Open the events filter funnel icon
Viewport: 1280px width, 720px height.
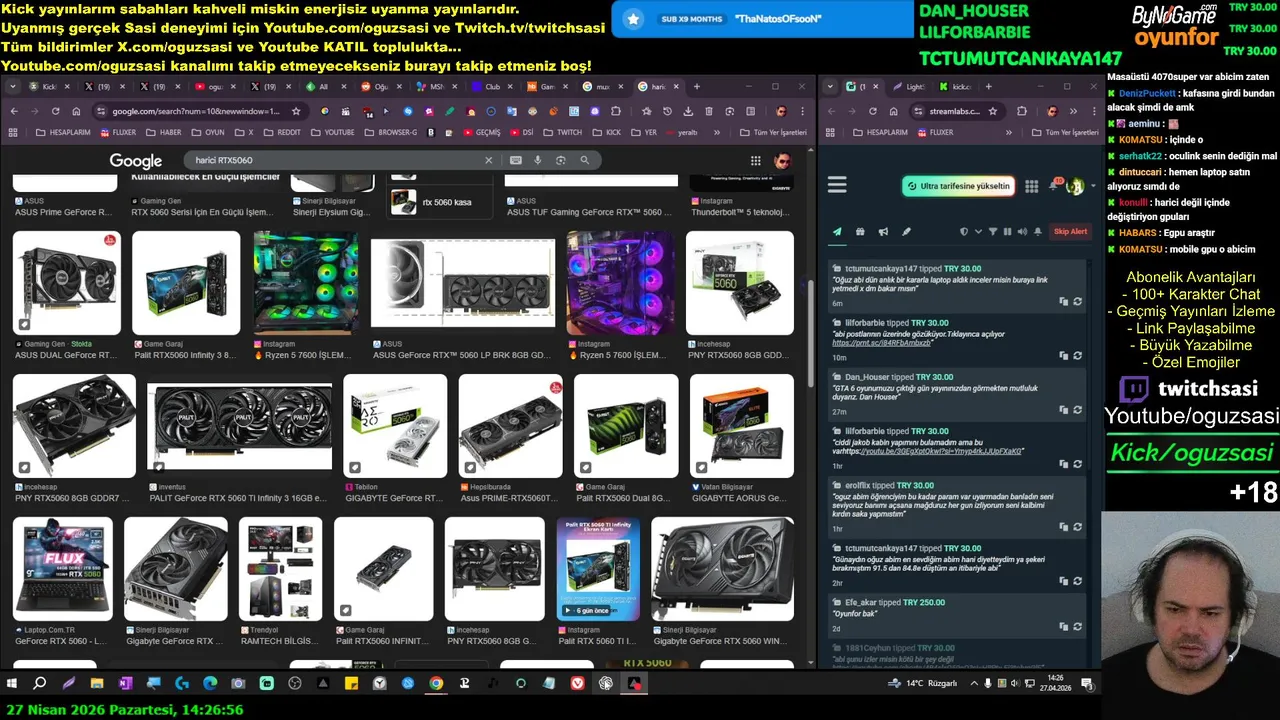pyautogui.click(x=993, y=232)
